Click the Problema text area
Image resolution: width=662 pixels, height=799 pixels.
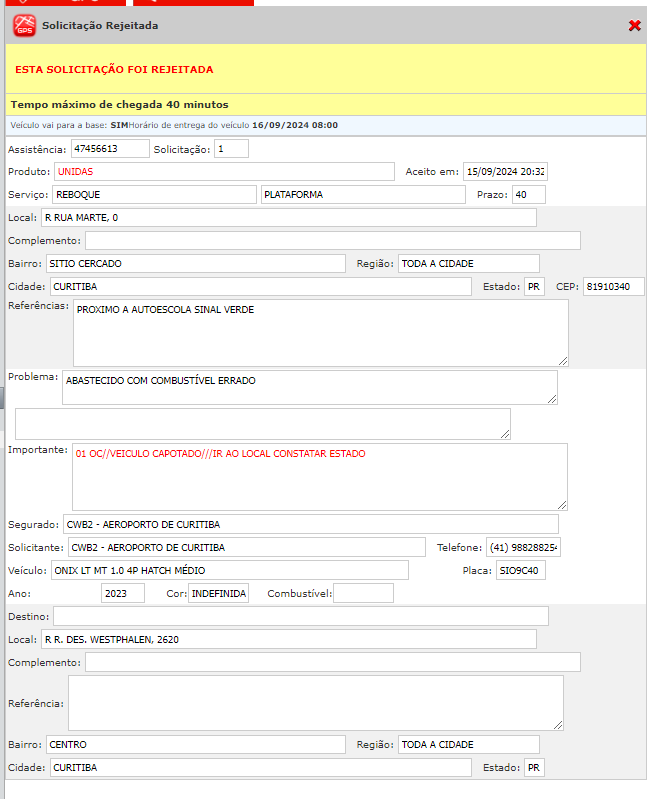coord(310,388)
